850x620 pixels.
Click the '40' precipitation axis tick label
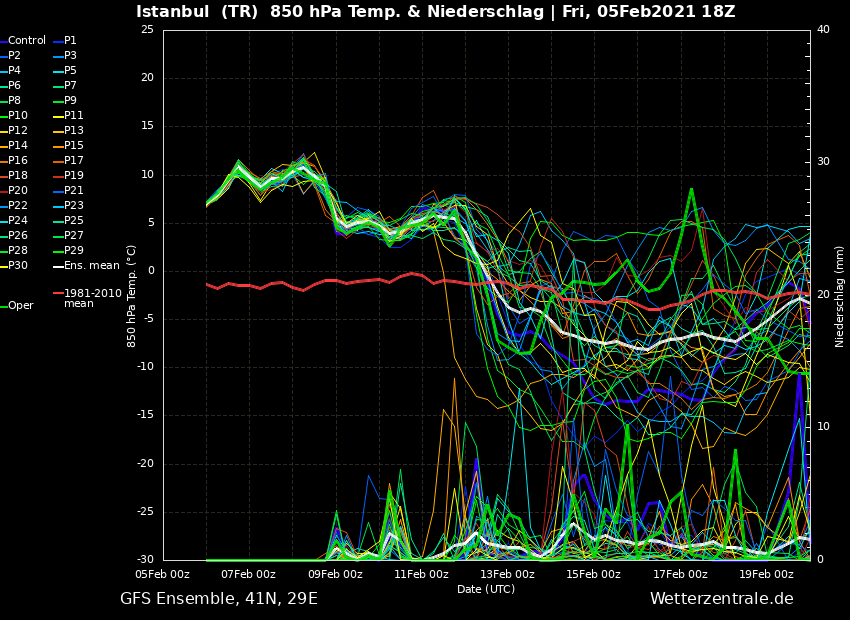click(823, 29)
